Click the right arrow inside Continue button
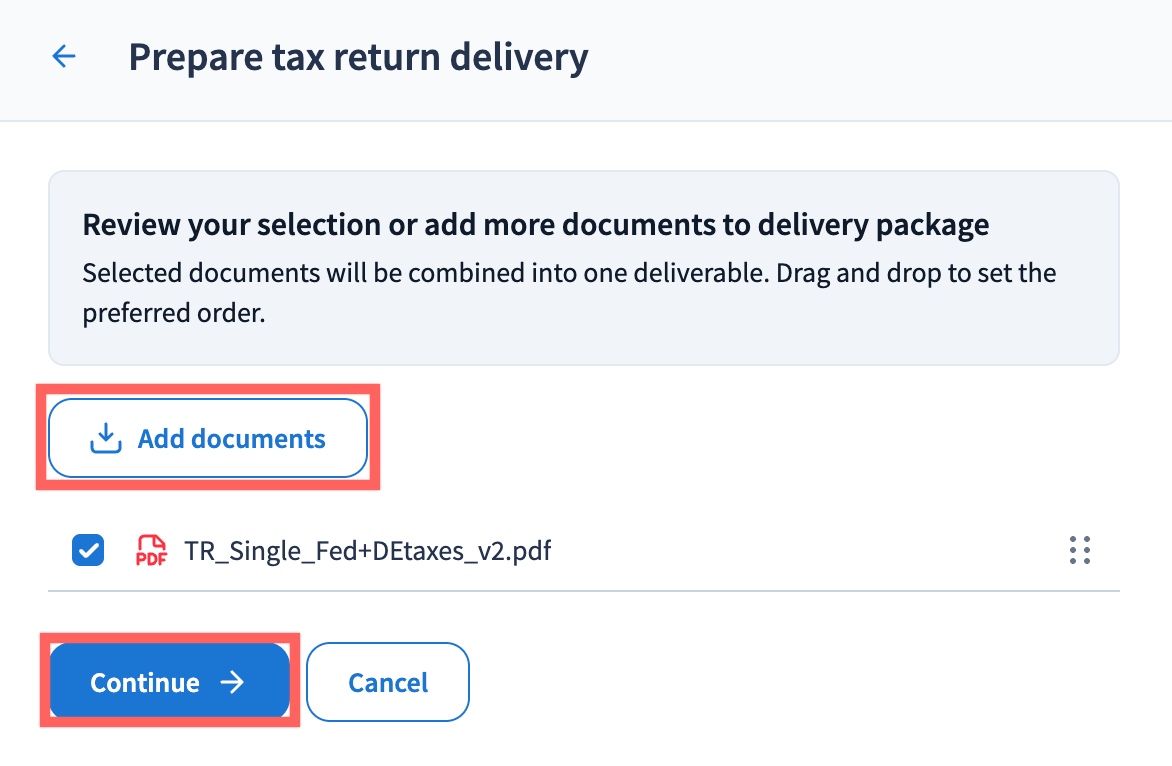This screenshot has width=1172, height=766. tap(232, 683)
